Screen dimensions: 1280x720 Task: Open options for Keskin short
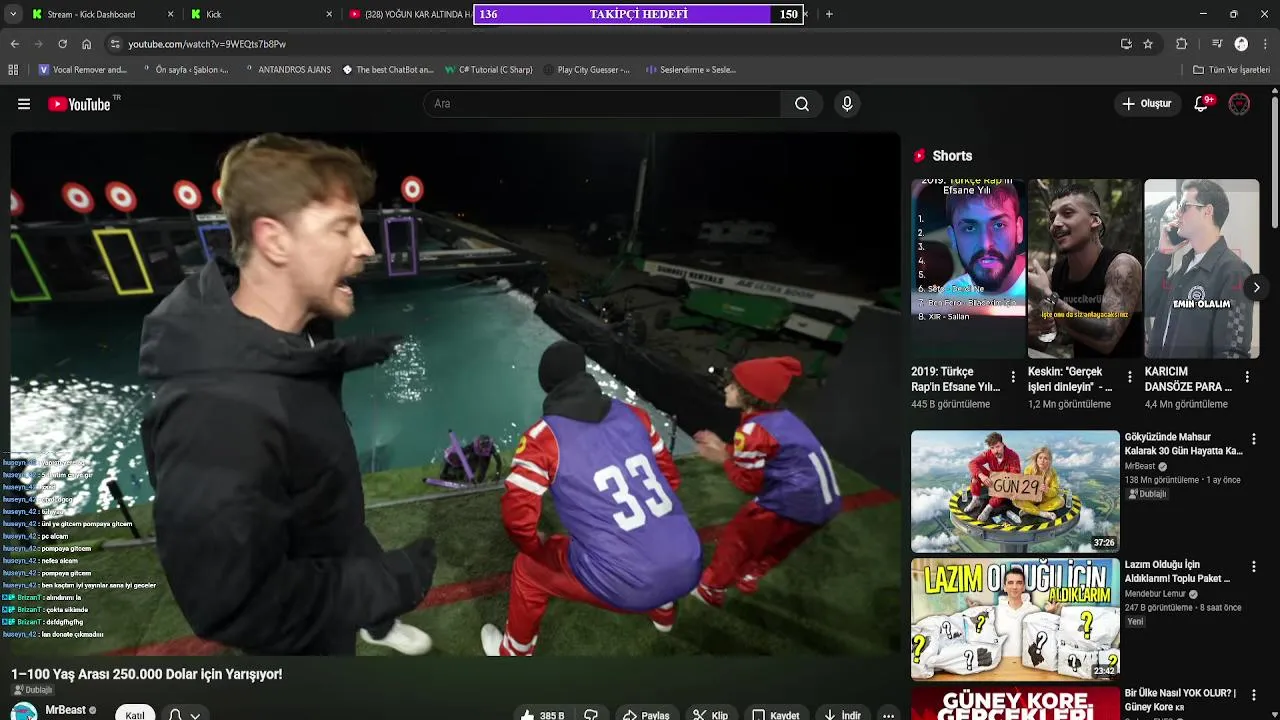[x=1130, y=378]
